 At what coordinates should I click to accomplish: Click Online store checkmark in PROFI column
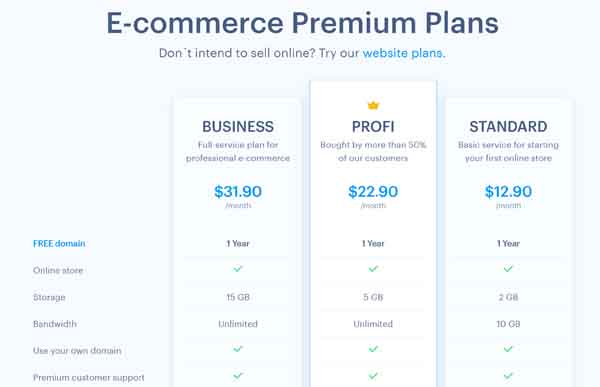point(373,269)
